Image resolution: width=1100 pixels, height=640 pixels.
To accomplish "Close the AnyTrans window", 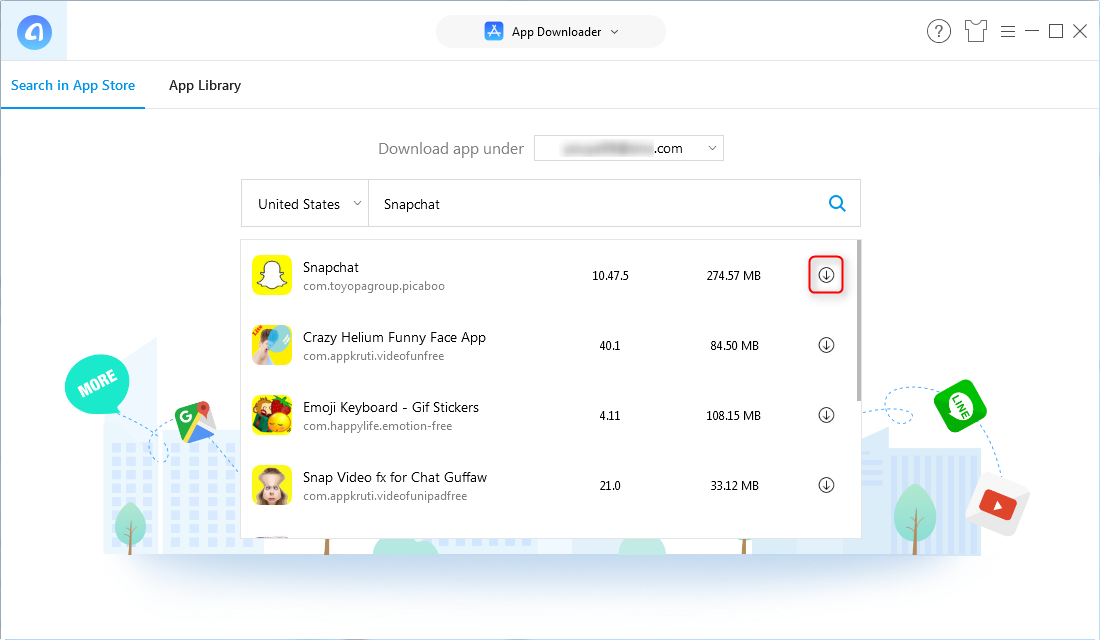I will [1080, 31].
